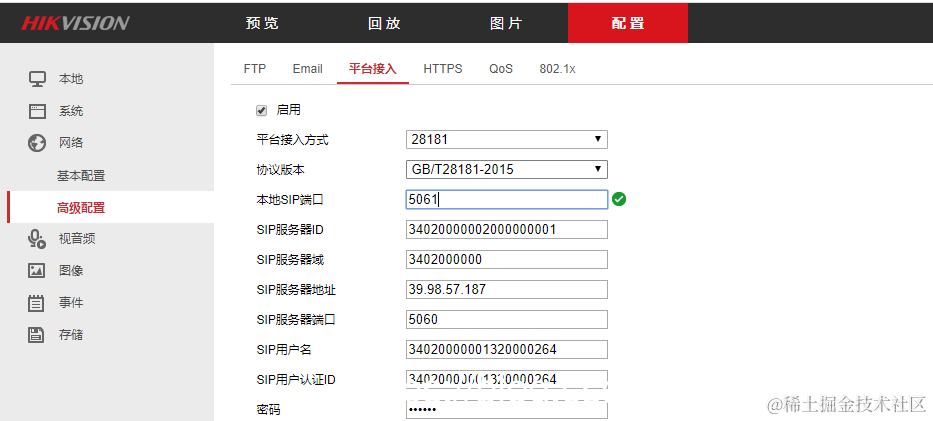Viewport: 933px width, 421px height.
Task: Click the microphone icon beside 视音频
Action: coord(37,238)
